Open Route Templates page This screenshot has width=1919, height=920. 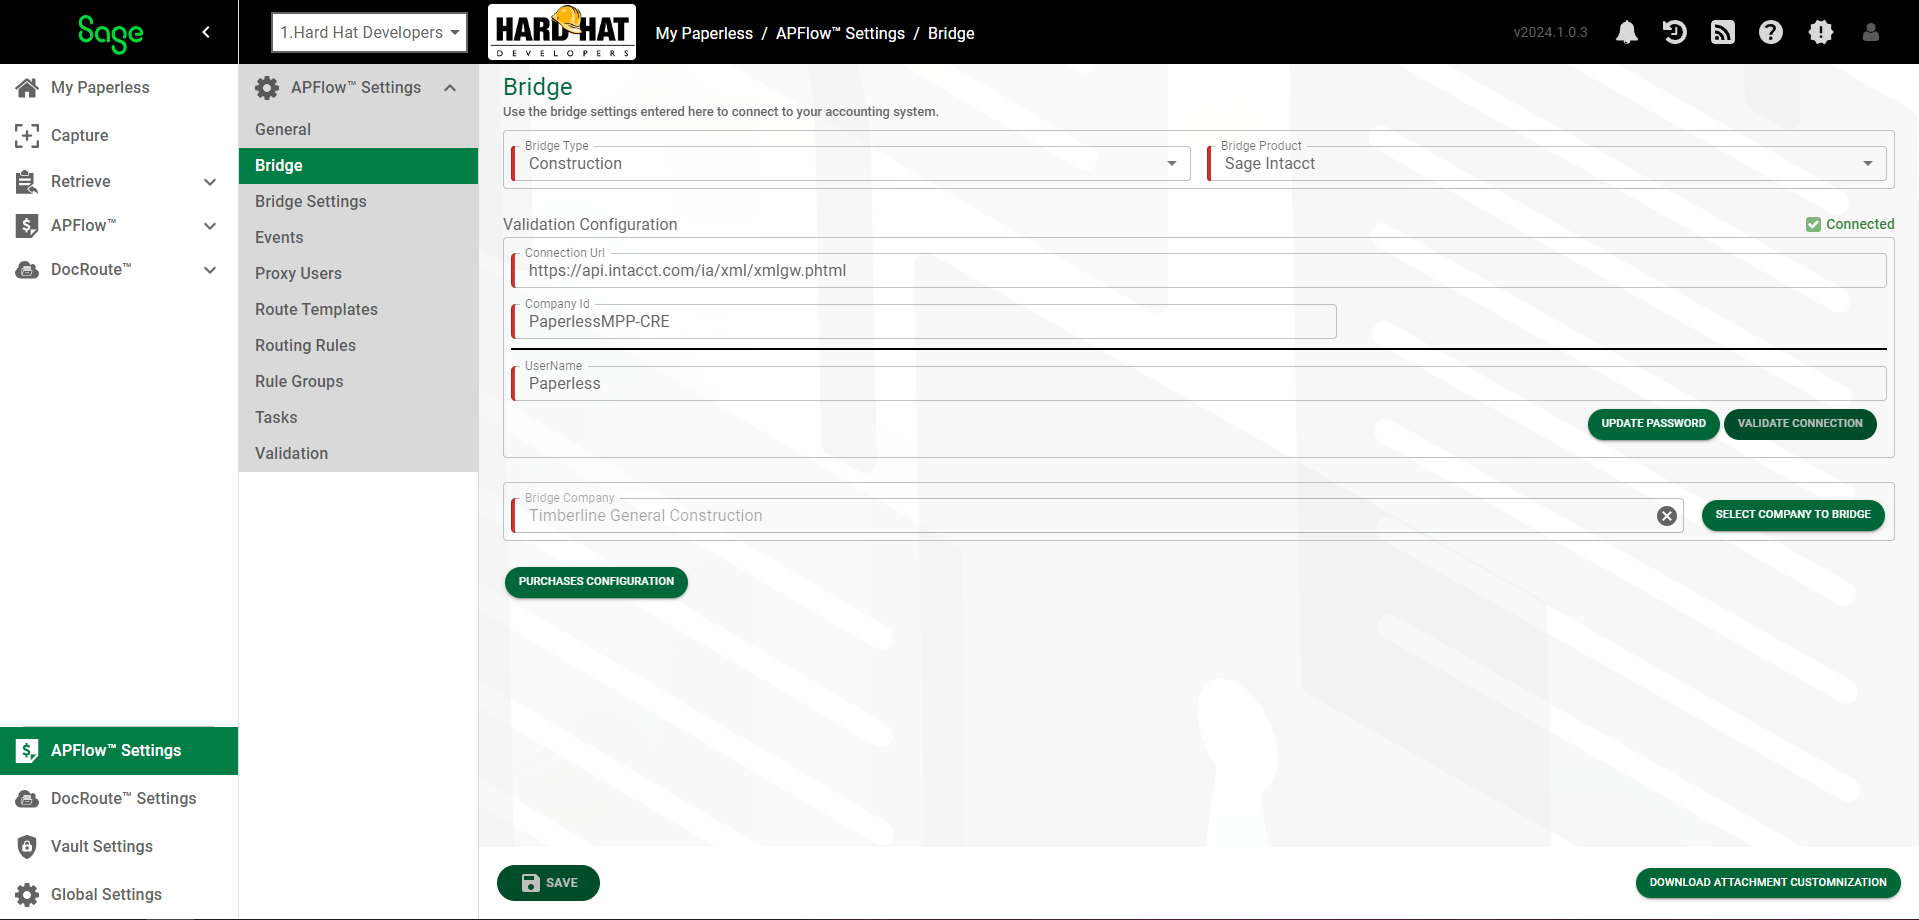(358, 309)
